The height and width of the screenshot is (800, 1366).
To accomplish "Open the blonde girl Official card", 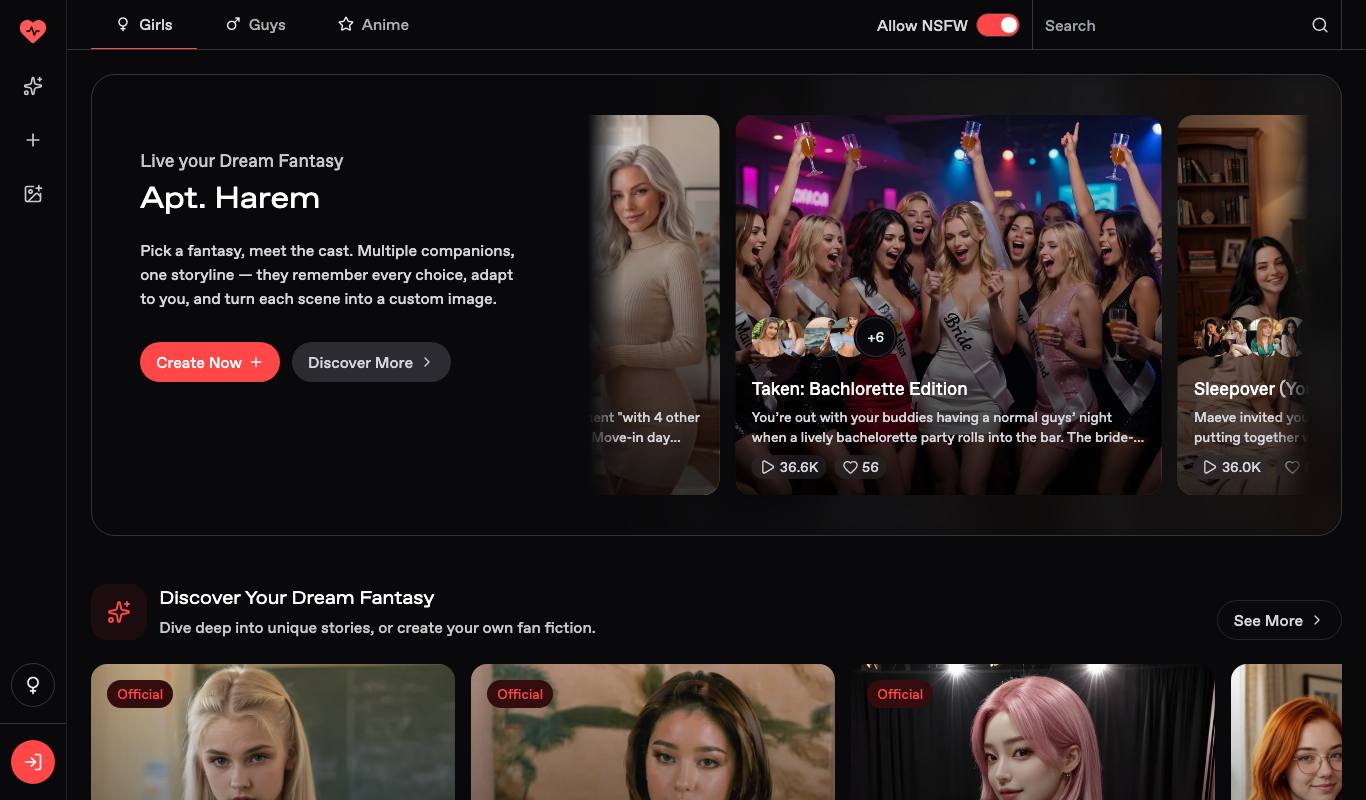I will (x=273, y=732).
